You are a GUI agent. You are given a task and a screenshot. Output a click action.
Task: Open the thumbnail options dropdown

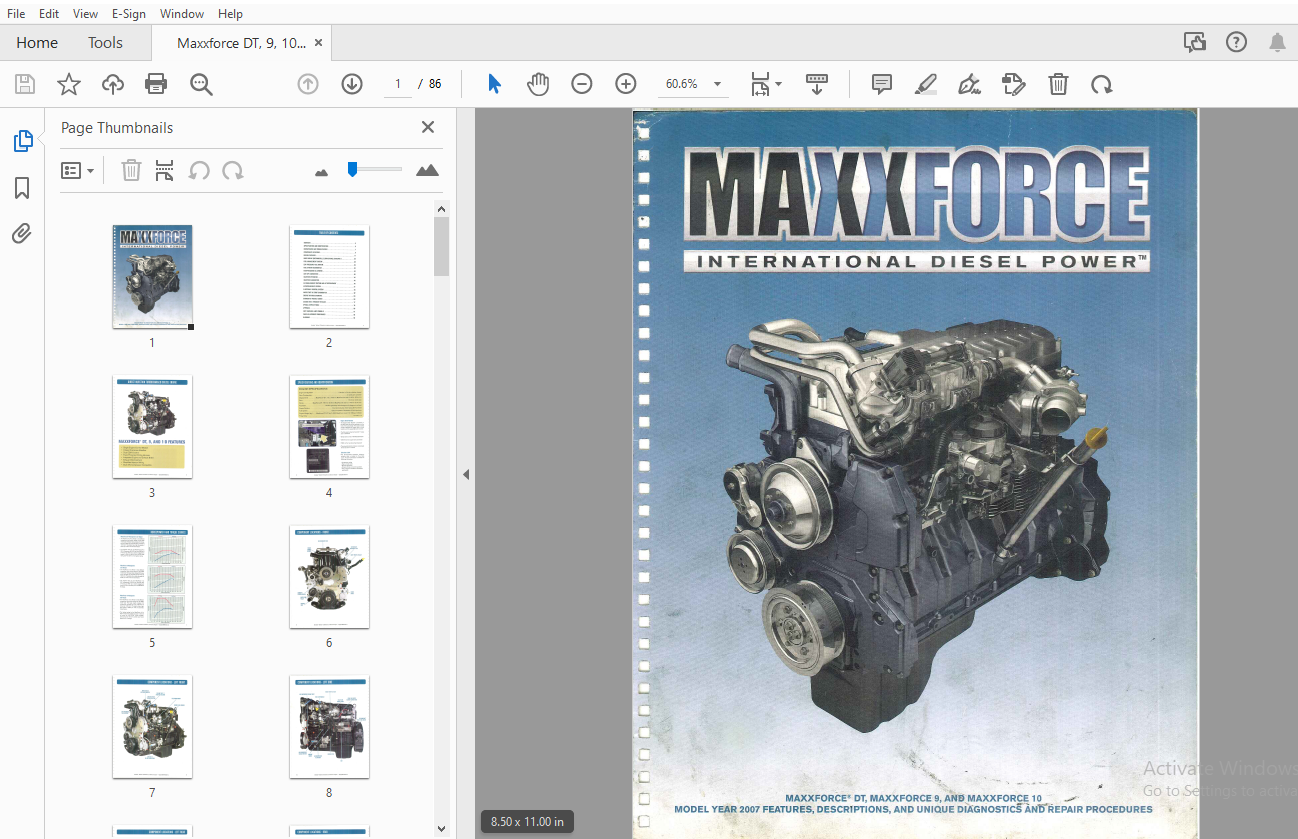coord(78,171)
